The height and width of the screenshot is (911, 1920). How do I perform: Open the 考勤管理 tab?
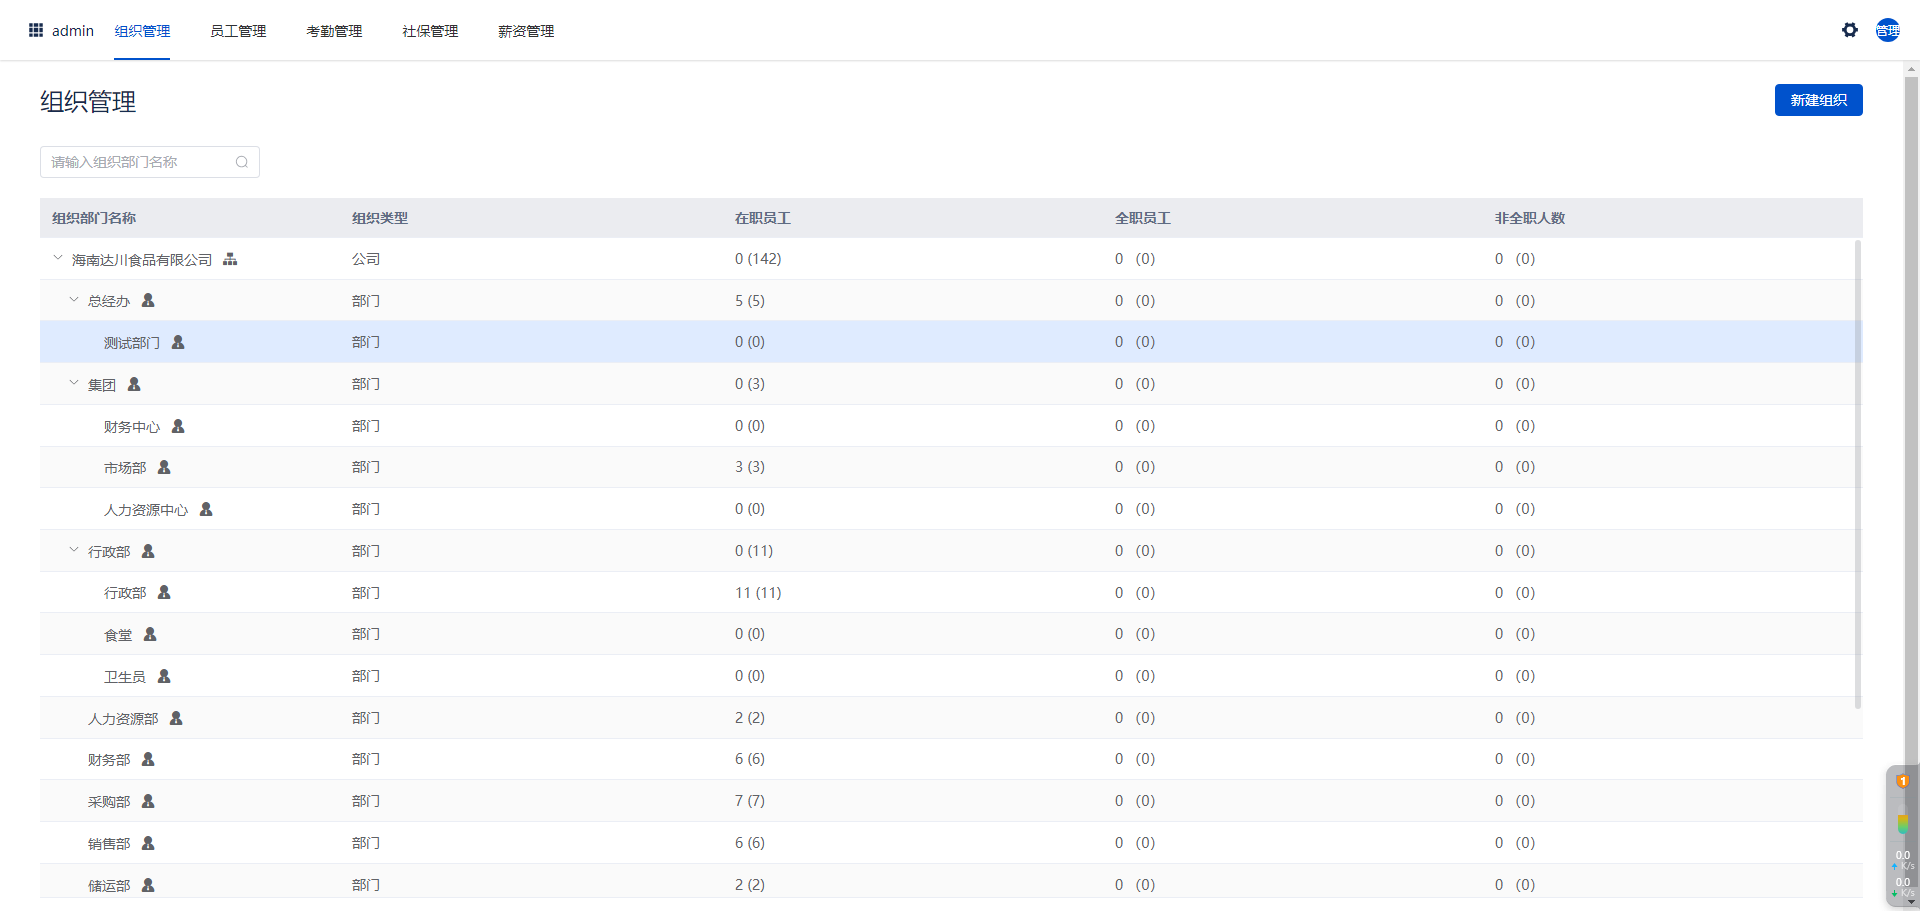(x=334, y=31)
